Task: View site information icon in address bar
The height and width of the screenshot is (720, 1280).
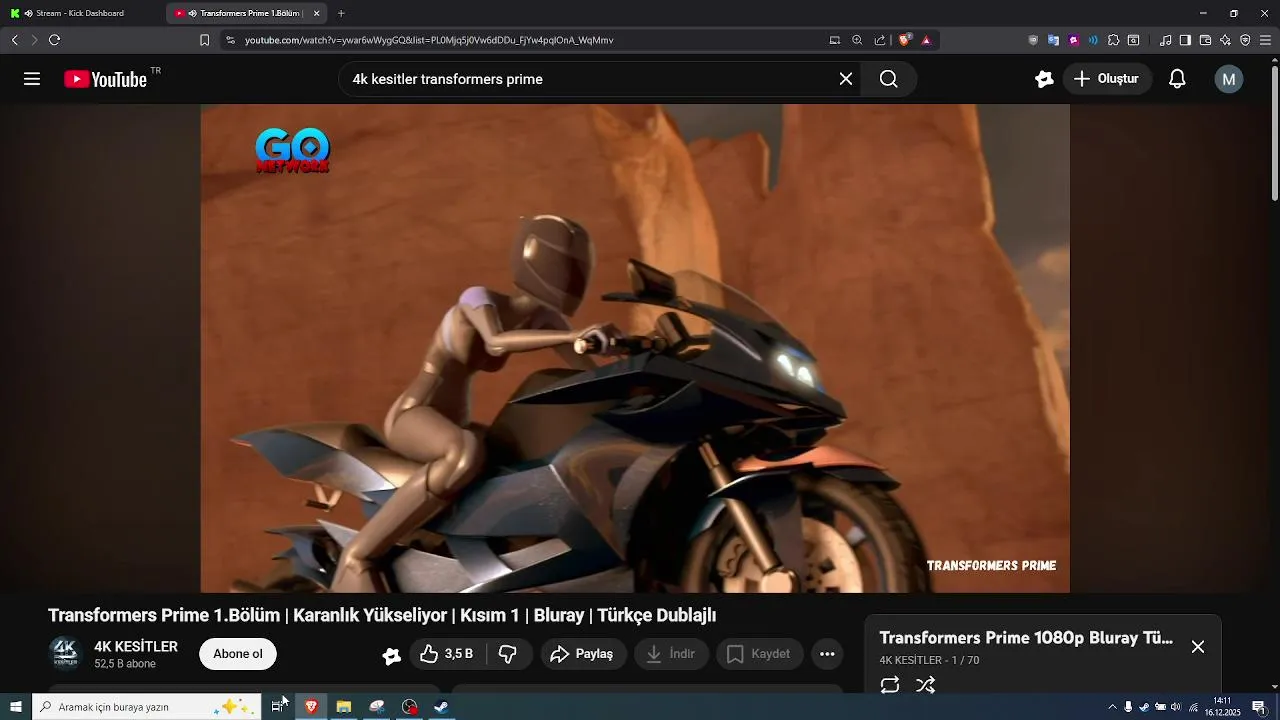Action: click(230, 40)
